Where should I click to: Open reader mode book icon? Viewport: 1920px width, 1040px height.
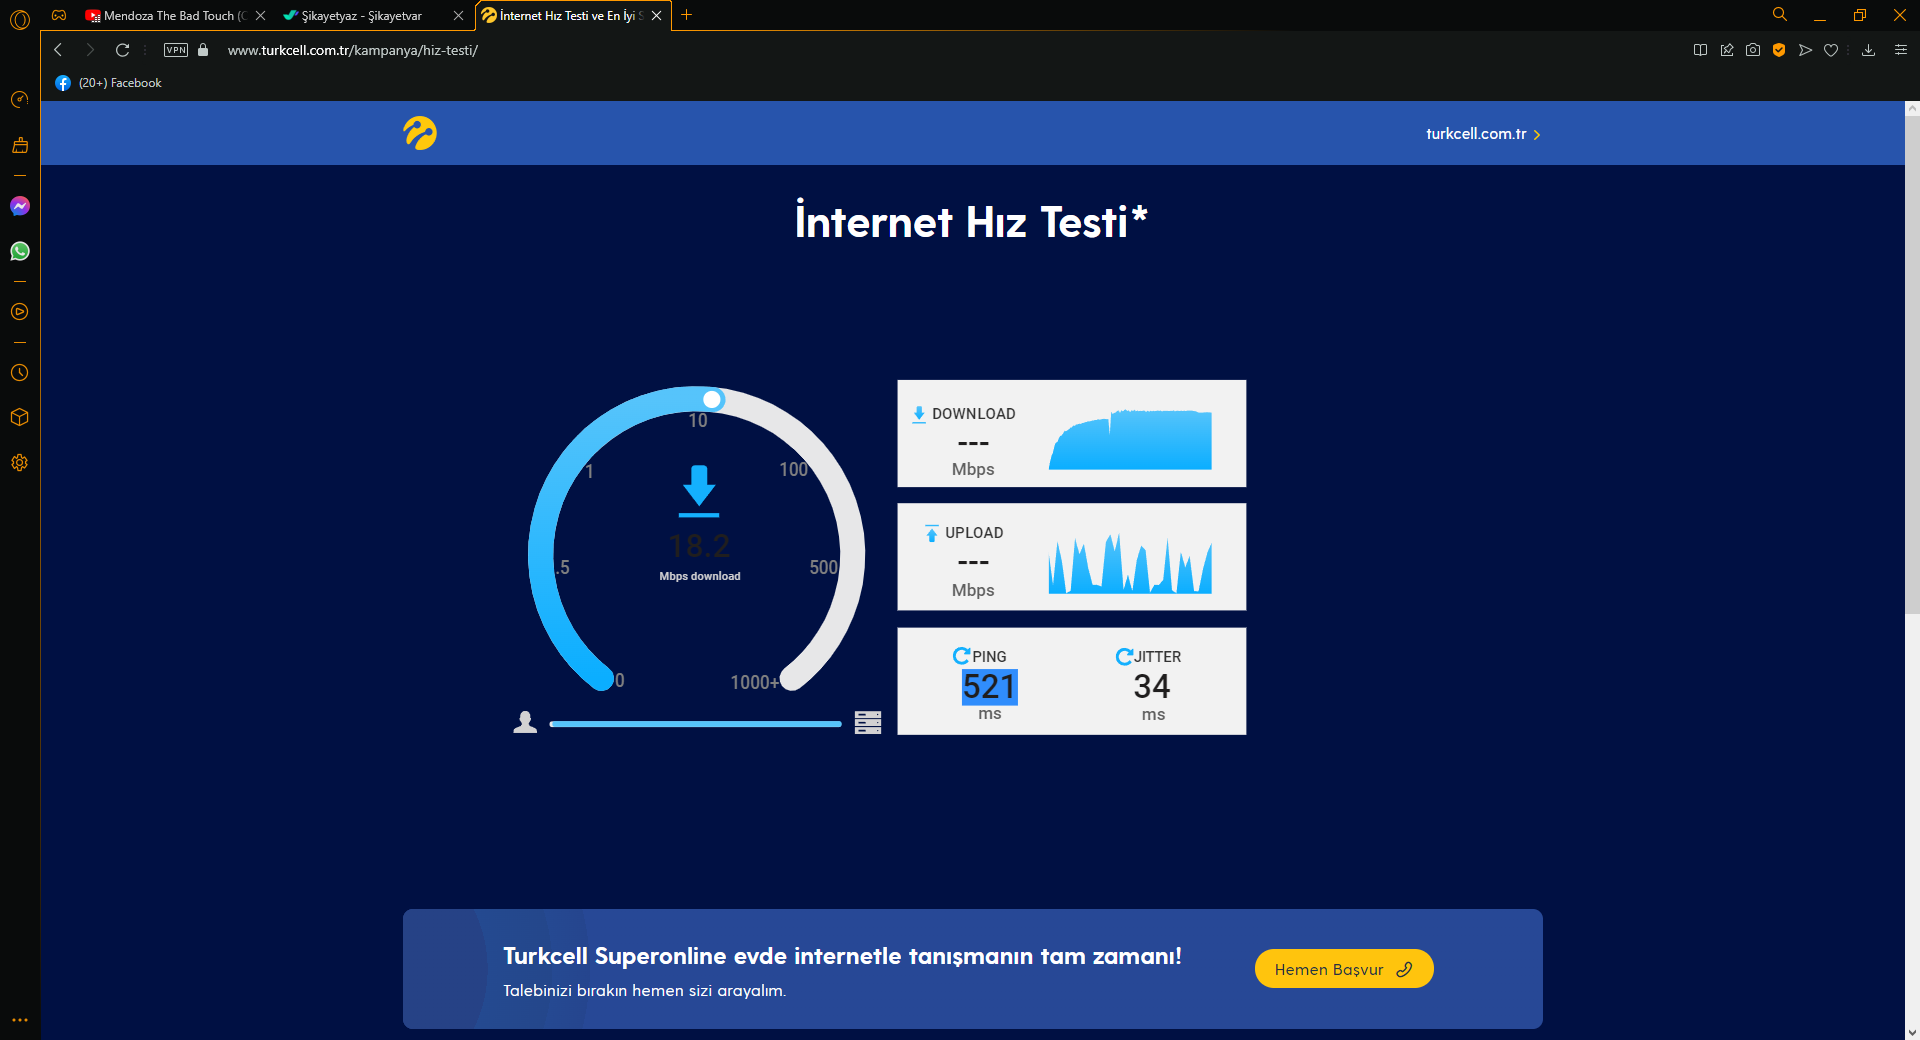tap(1700, 50)
